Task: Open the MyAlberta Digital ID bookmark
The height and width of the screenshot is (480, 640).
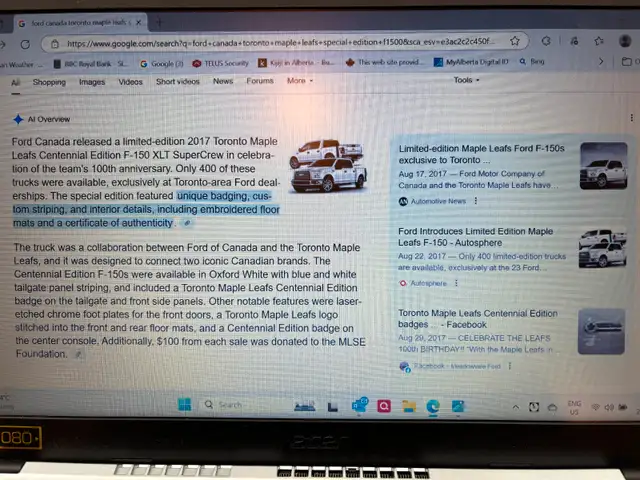Action: (471, 62)
